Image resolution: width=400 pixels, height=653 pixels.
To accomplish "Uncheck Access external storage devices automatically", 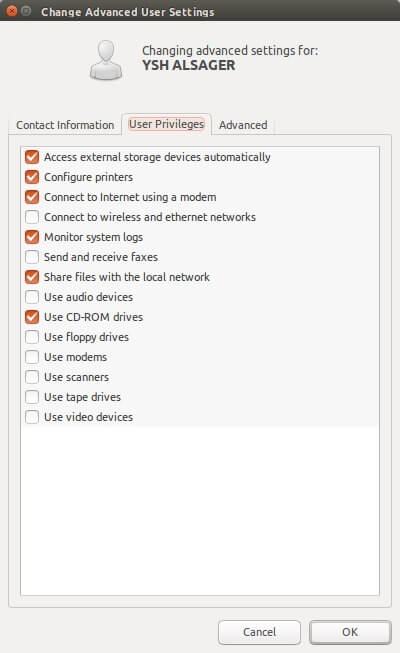I will (x=32, y=157).
